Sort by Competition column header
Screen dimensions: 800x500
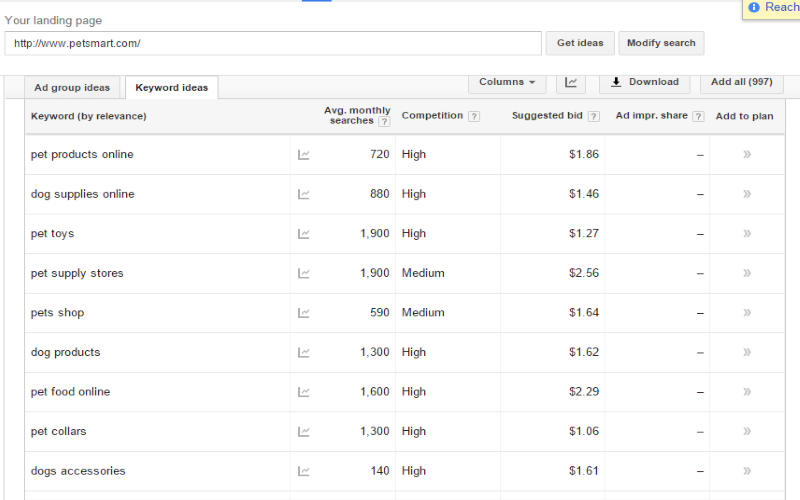click(432, 116)
